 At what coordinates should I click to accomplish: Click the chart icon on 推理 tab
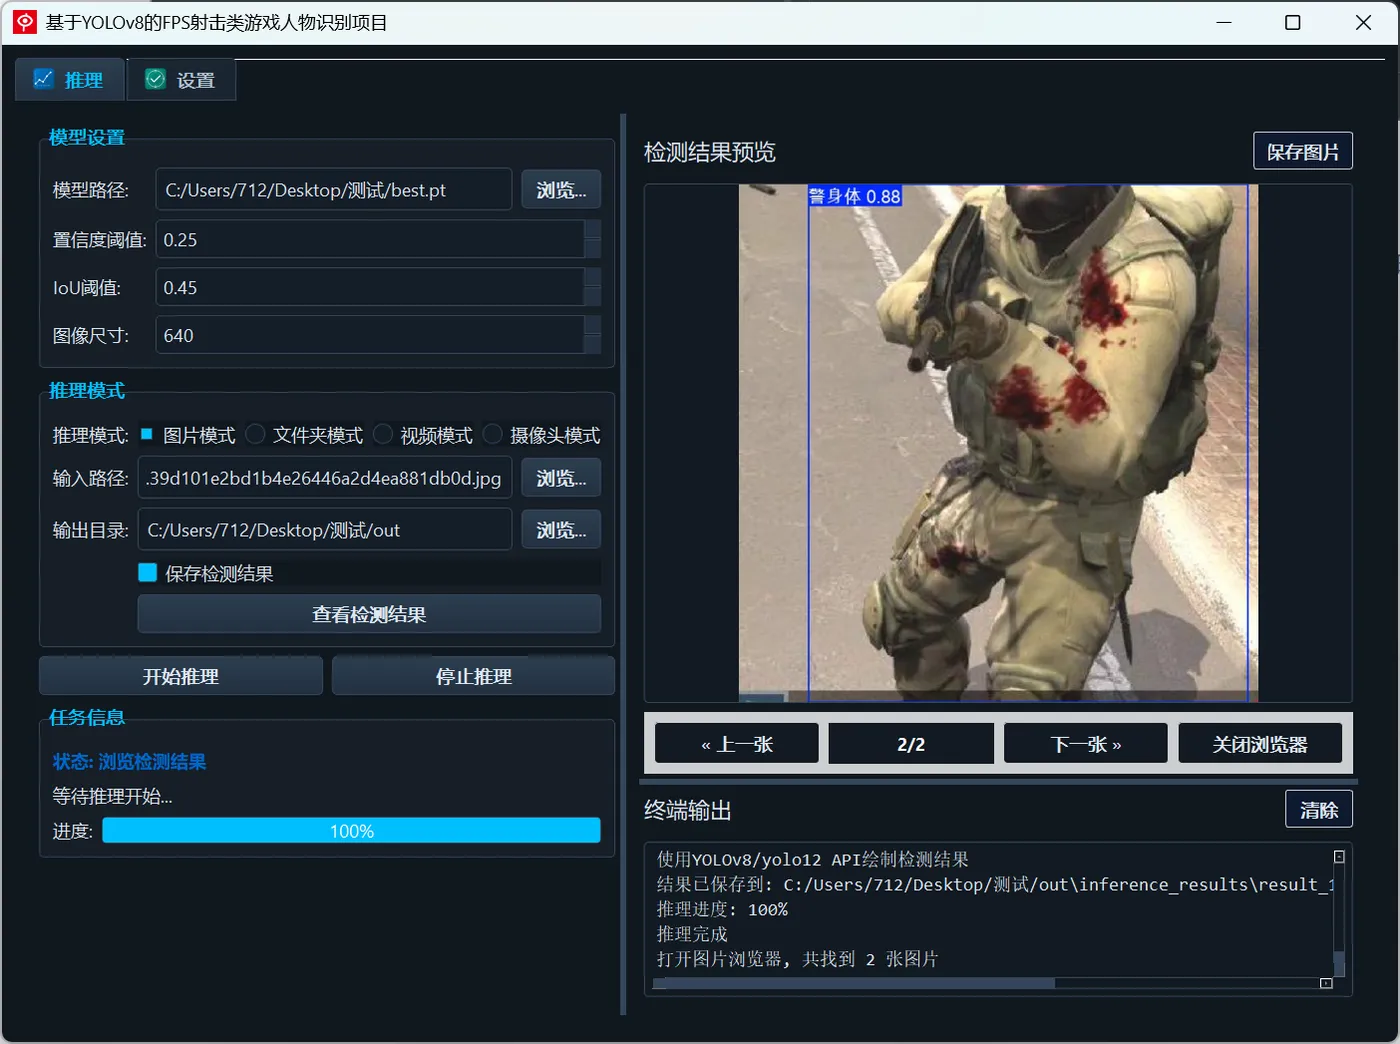[x=43, y=79]
